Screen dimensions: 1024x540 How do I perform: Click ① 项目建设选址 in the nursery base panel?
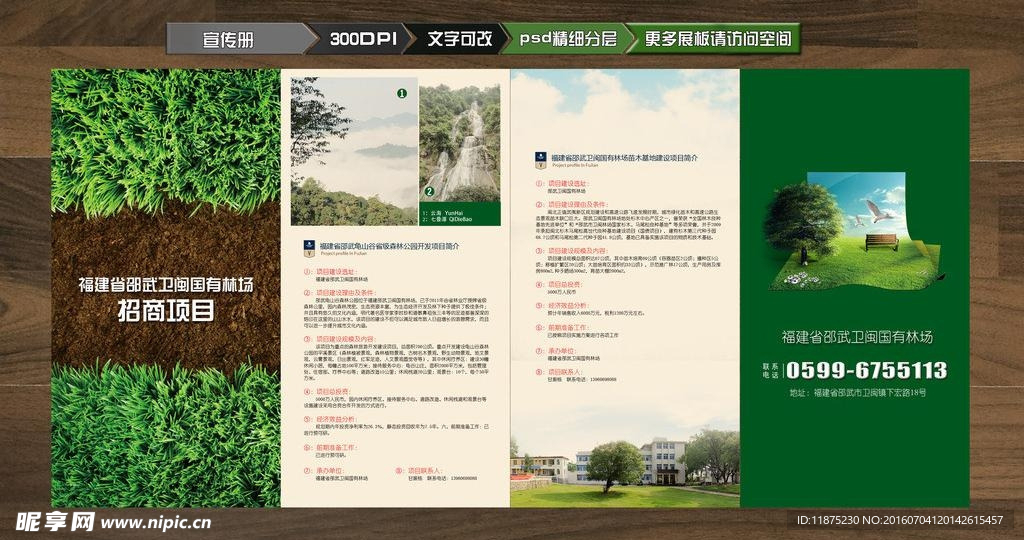pyautogui.click(x=562, y=184)
